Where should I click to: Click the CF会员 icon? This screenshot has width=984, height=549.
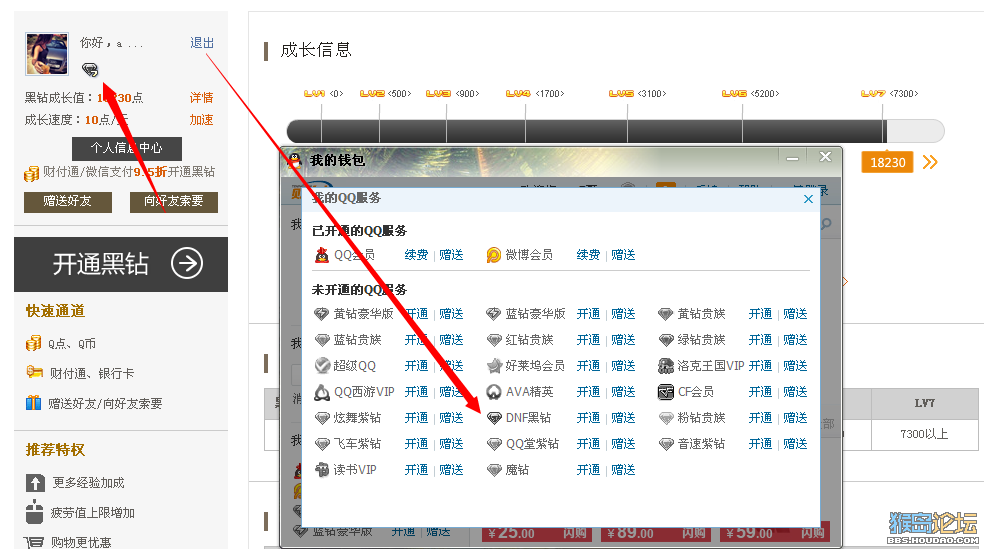coord(665,392)
